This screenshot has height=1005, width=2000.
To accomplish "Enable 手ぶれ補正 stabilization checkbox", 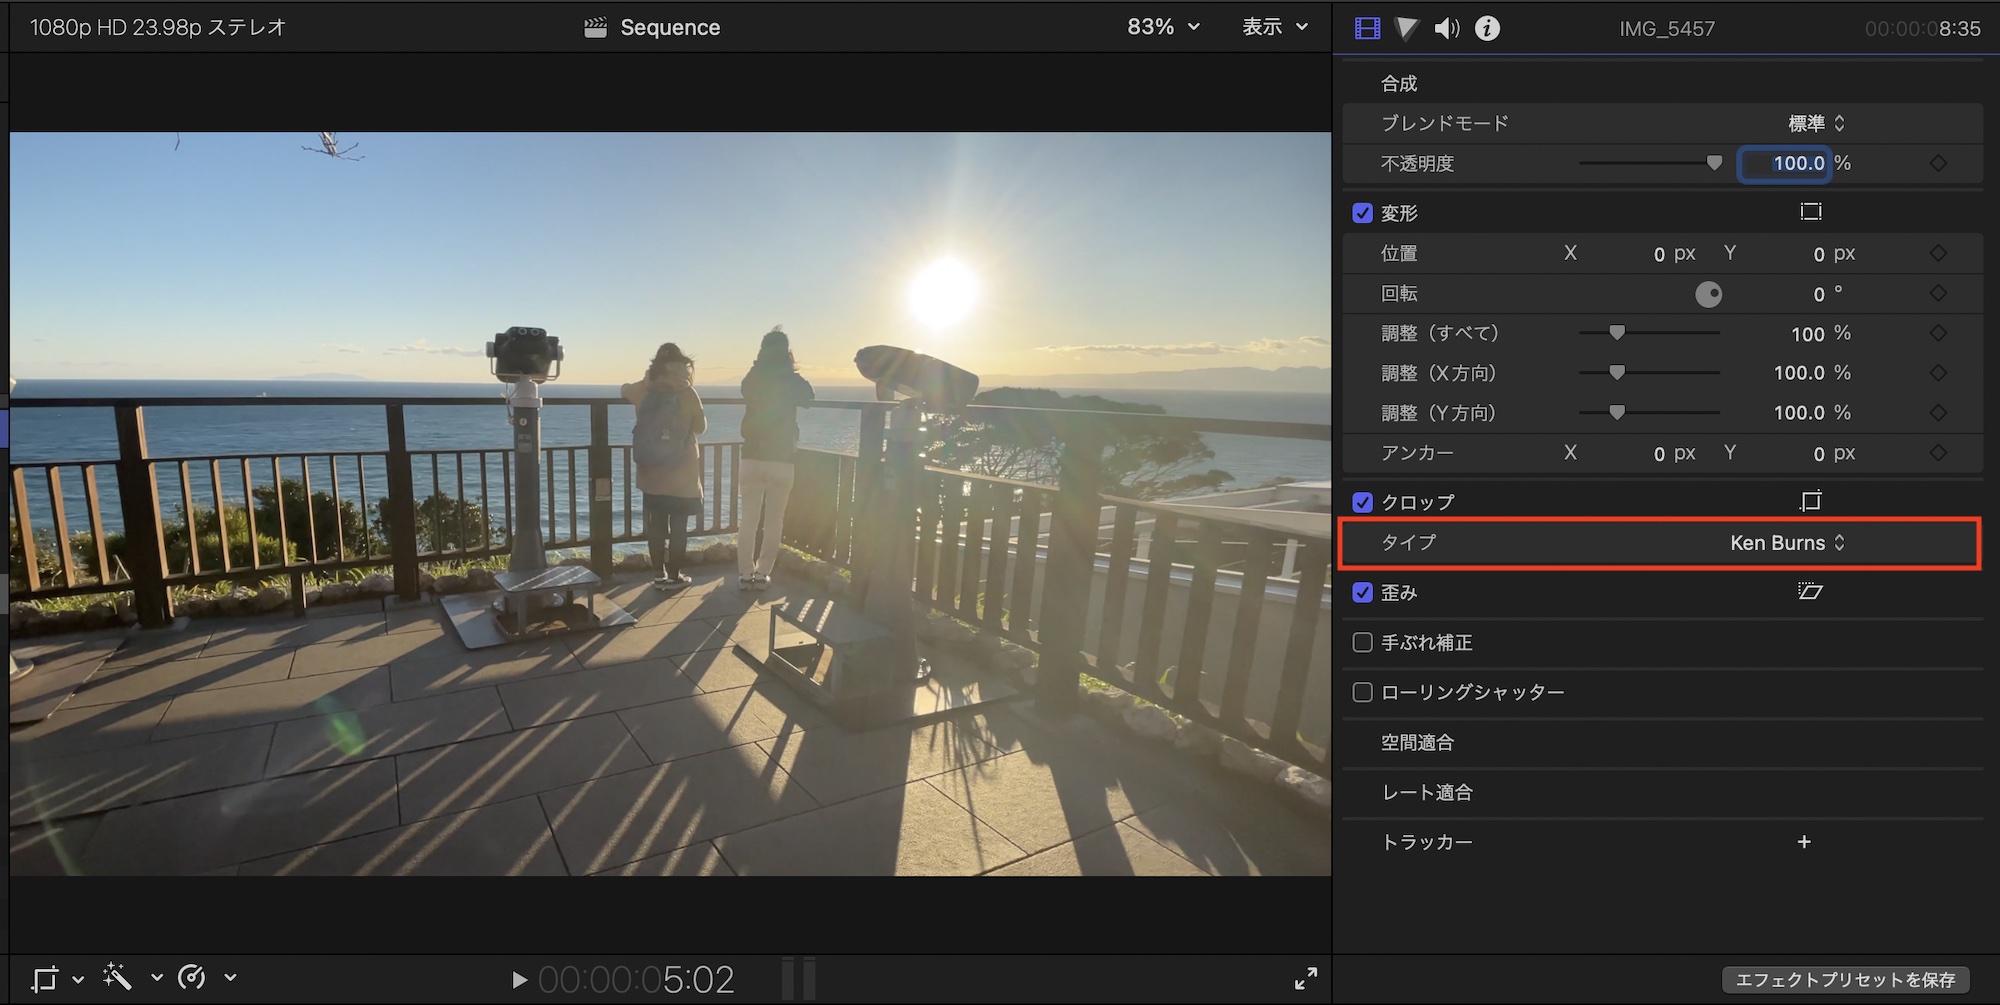I will pyautogui.click(x=1362, y=642).
